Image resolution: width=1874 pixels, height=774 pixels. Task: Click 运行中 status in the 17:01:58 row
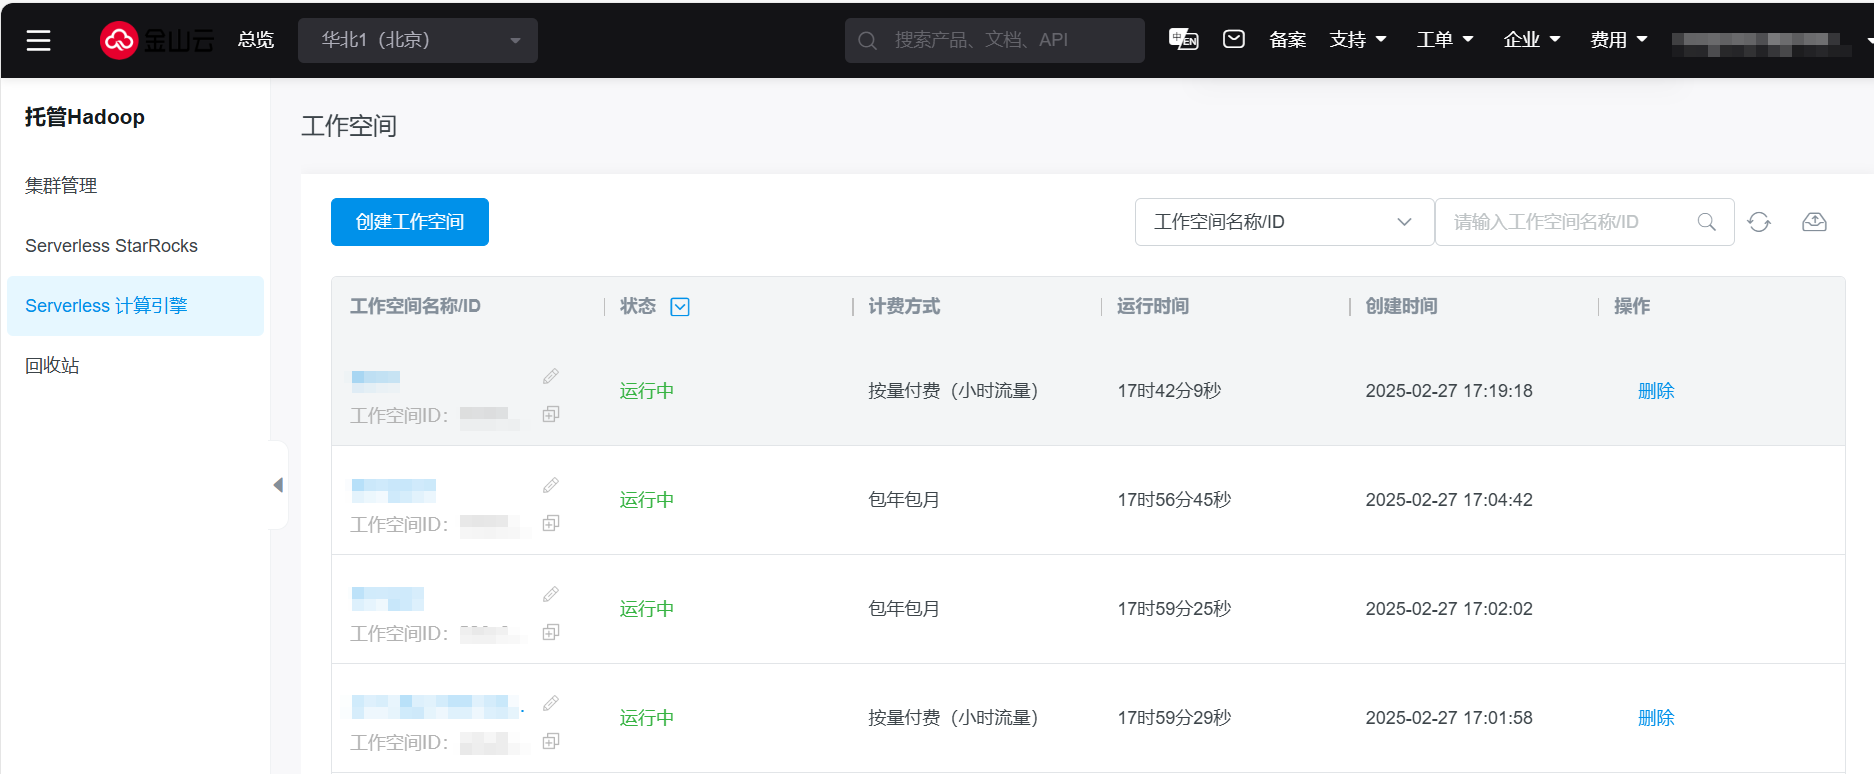click(x=647, y=718)
